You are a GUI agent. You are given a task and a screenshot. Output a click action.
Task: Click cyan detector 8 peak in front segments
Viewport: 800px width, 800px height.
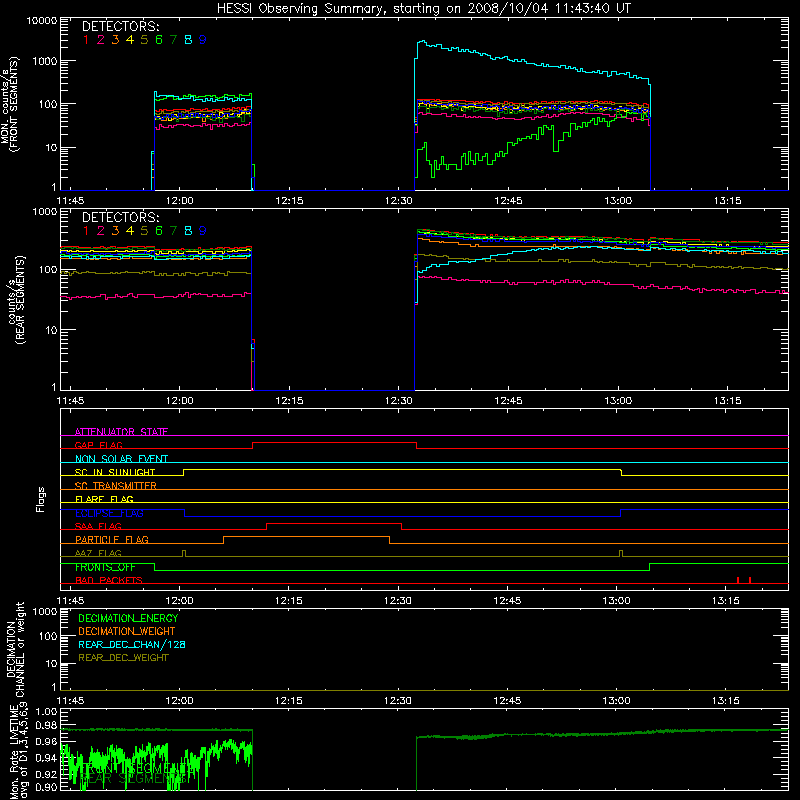click(x=421, y=41)
